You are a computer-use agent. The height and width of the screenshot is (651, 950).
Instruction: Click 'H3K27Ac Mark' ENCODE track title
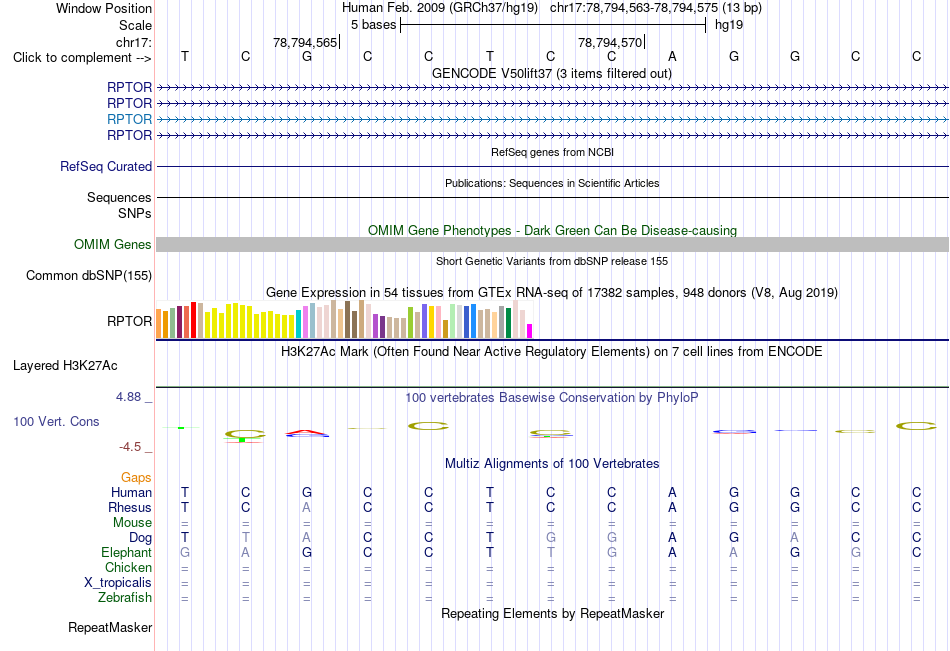[552, 352]
